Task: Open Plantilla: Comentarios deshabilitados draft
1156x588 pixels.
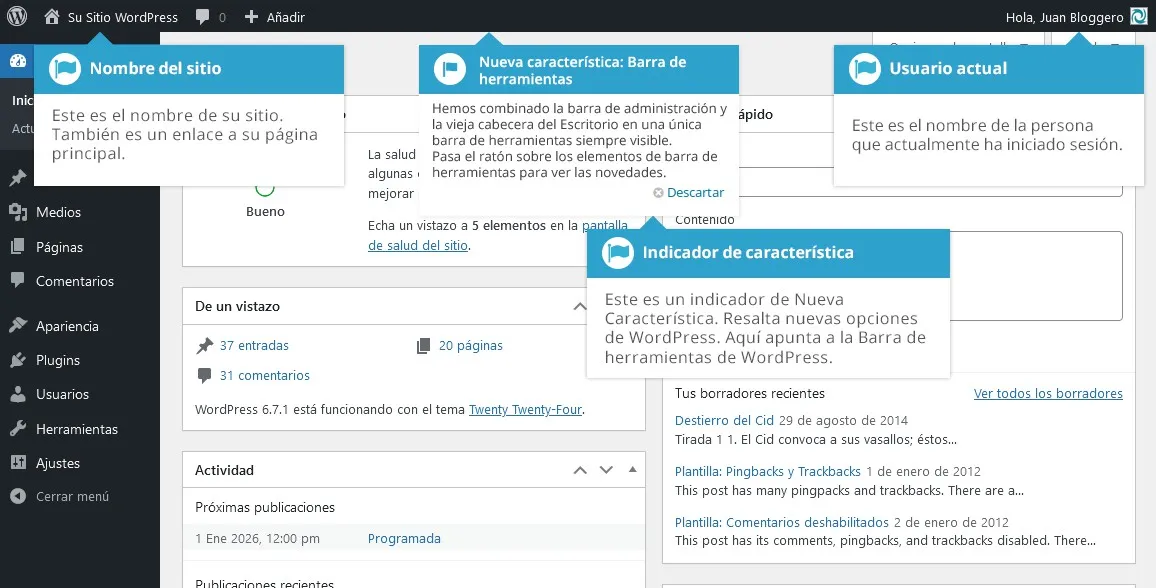Action: (781, 522)
